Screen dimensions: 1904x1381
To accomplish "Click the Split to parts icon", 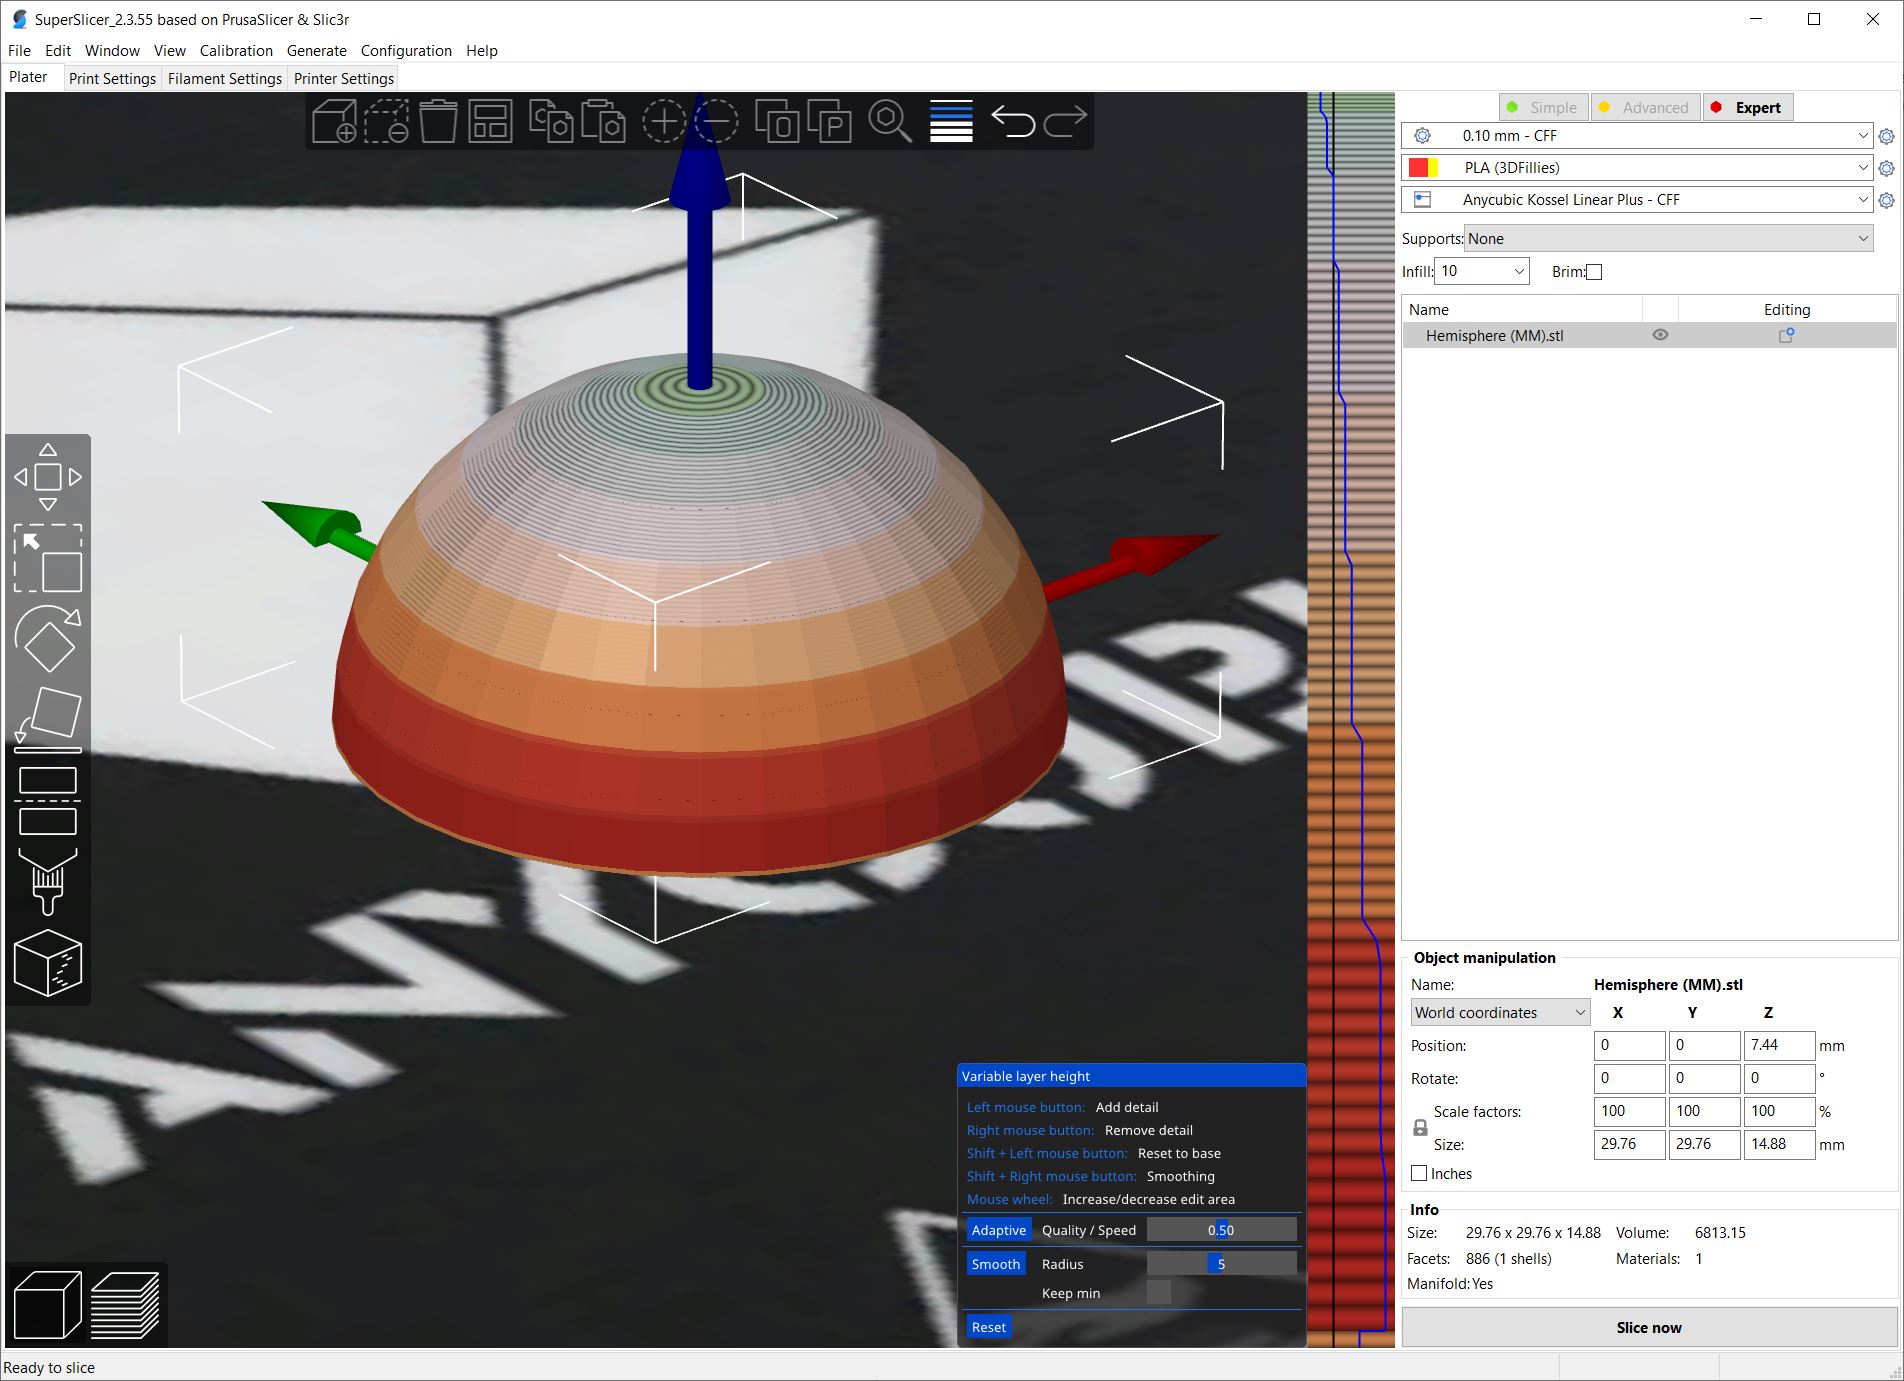I will click(x=829, y=122).
